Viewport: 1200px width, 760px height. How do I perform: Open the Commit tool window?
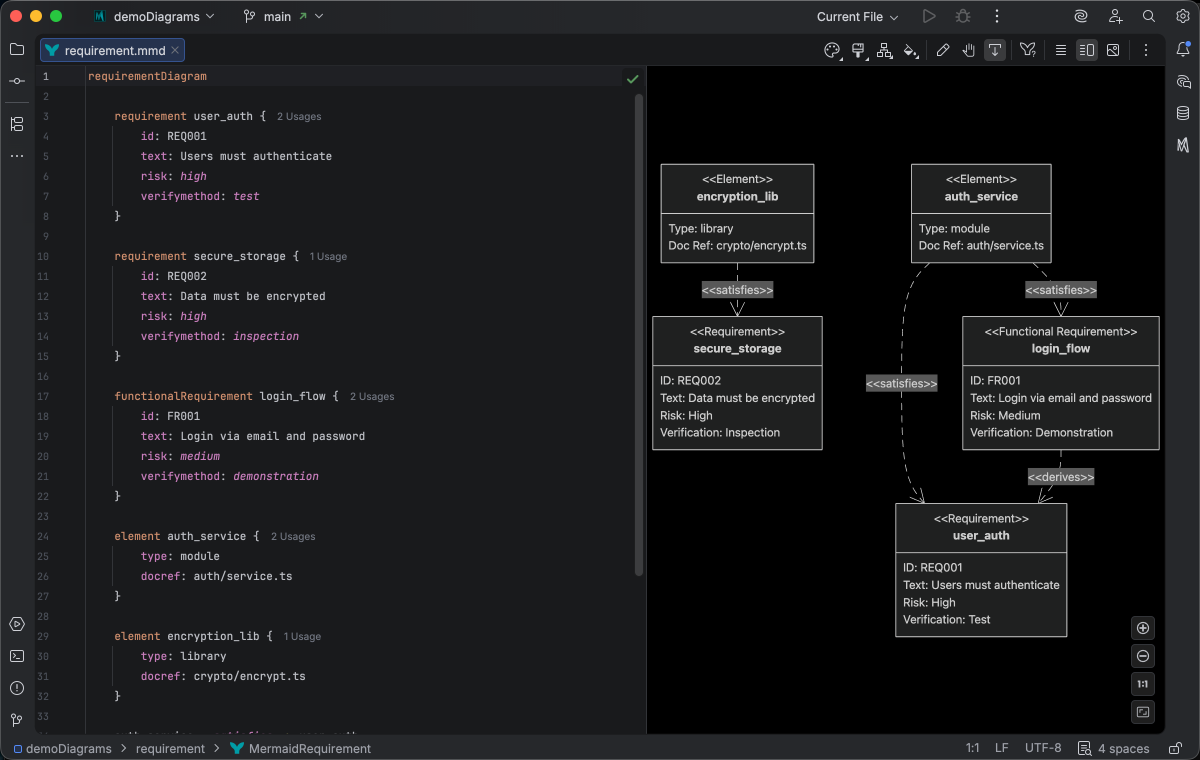coord(17,81)
